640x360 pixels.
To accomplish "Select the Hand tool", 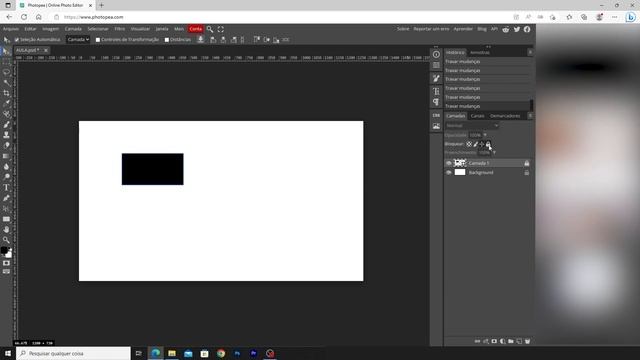I will click(x=6, y=229).
